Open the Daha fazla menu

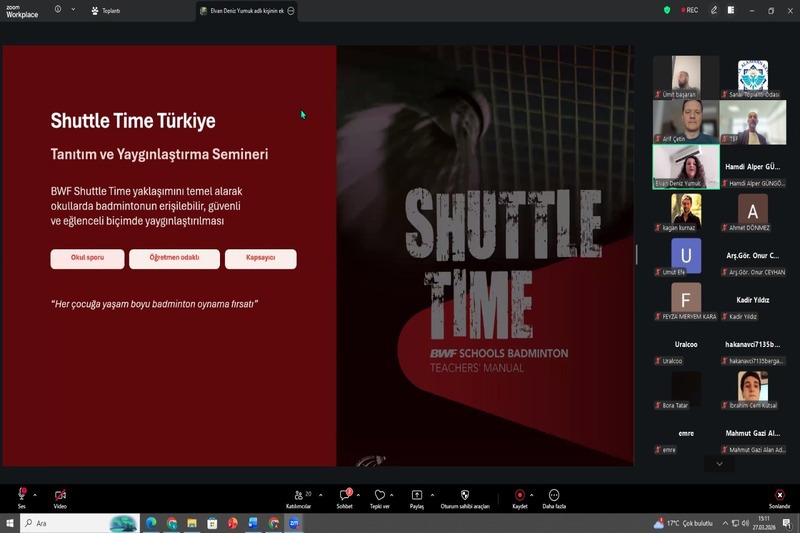tap(554, 496)
